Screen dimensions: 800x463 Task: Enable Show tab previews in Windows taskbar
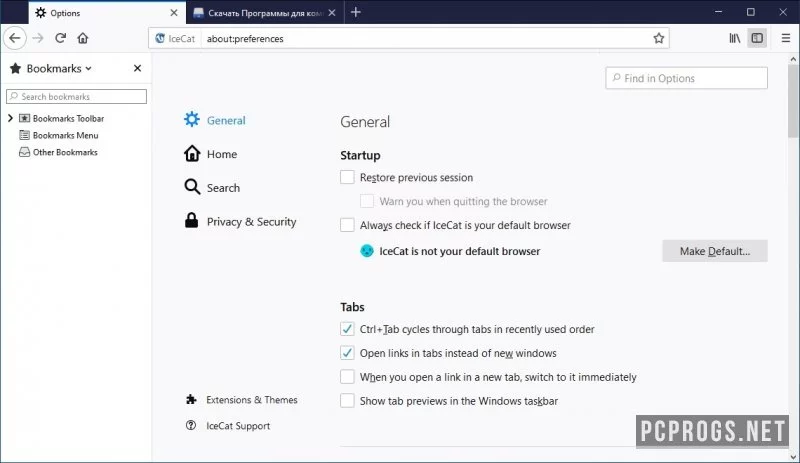pyautogui.click(x=347, y=401)
